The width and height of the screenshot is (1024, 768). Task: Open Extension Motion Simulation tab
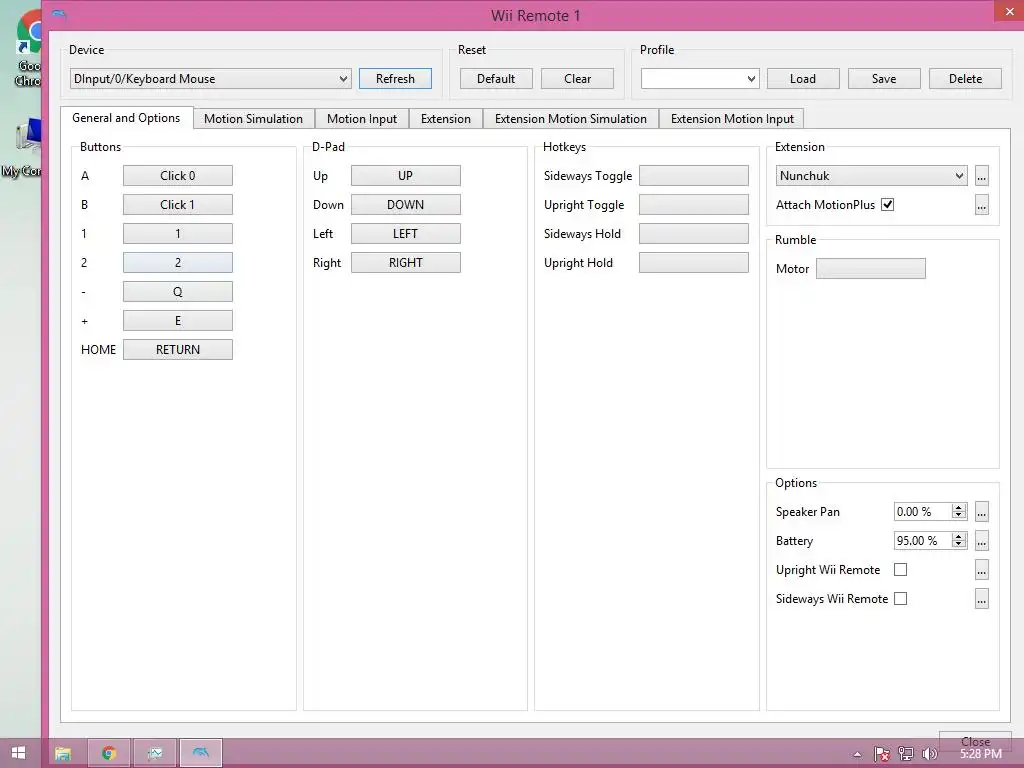point(571,119)
